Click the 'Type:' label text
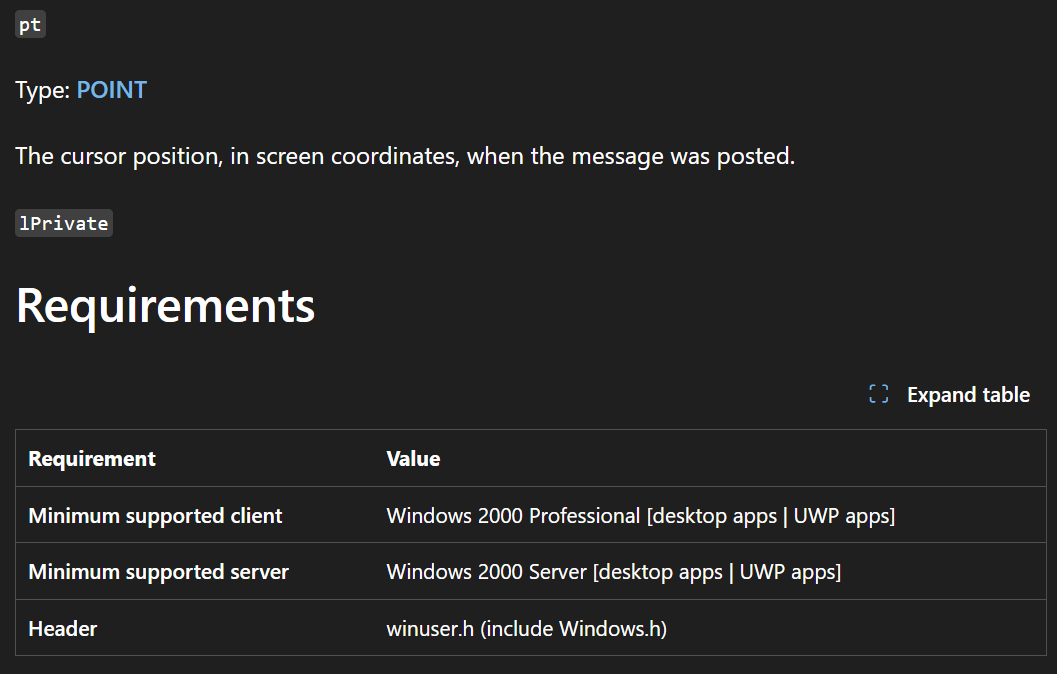The height and width of the screenshot is (674, 1057). 42,90
